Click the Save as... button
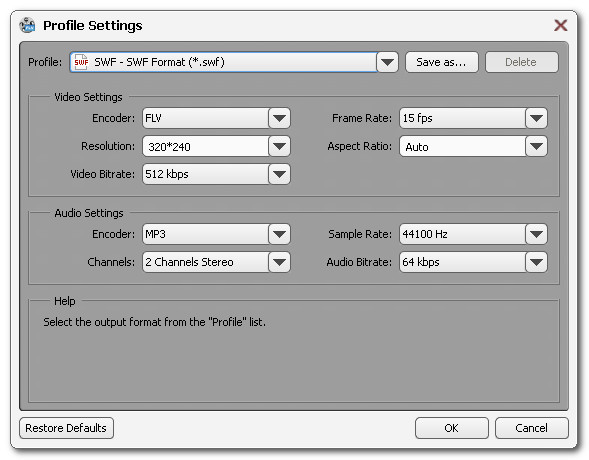 click(x=441, y=62)
